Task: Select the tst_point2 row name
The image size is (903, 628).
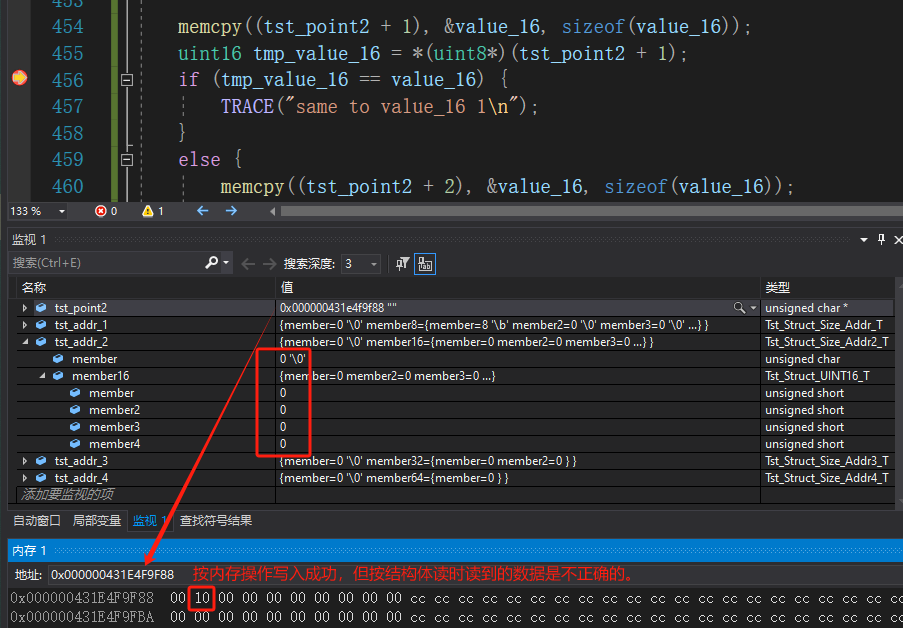Action: [x=81, y=308]
